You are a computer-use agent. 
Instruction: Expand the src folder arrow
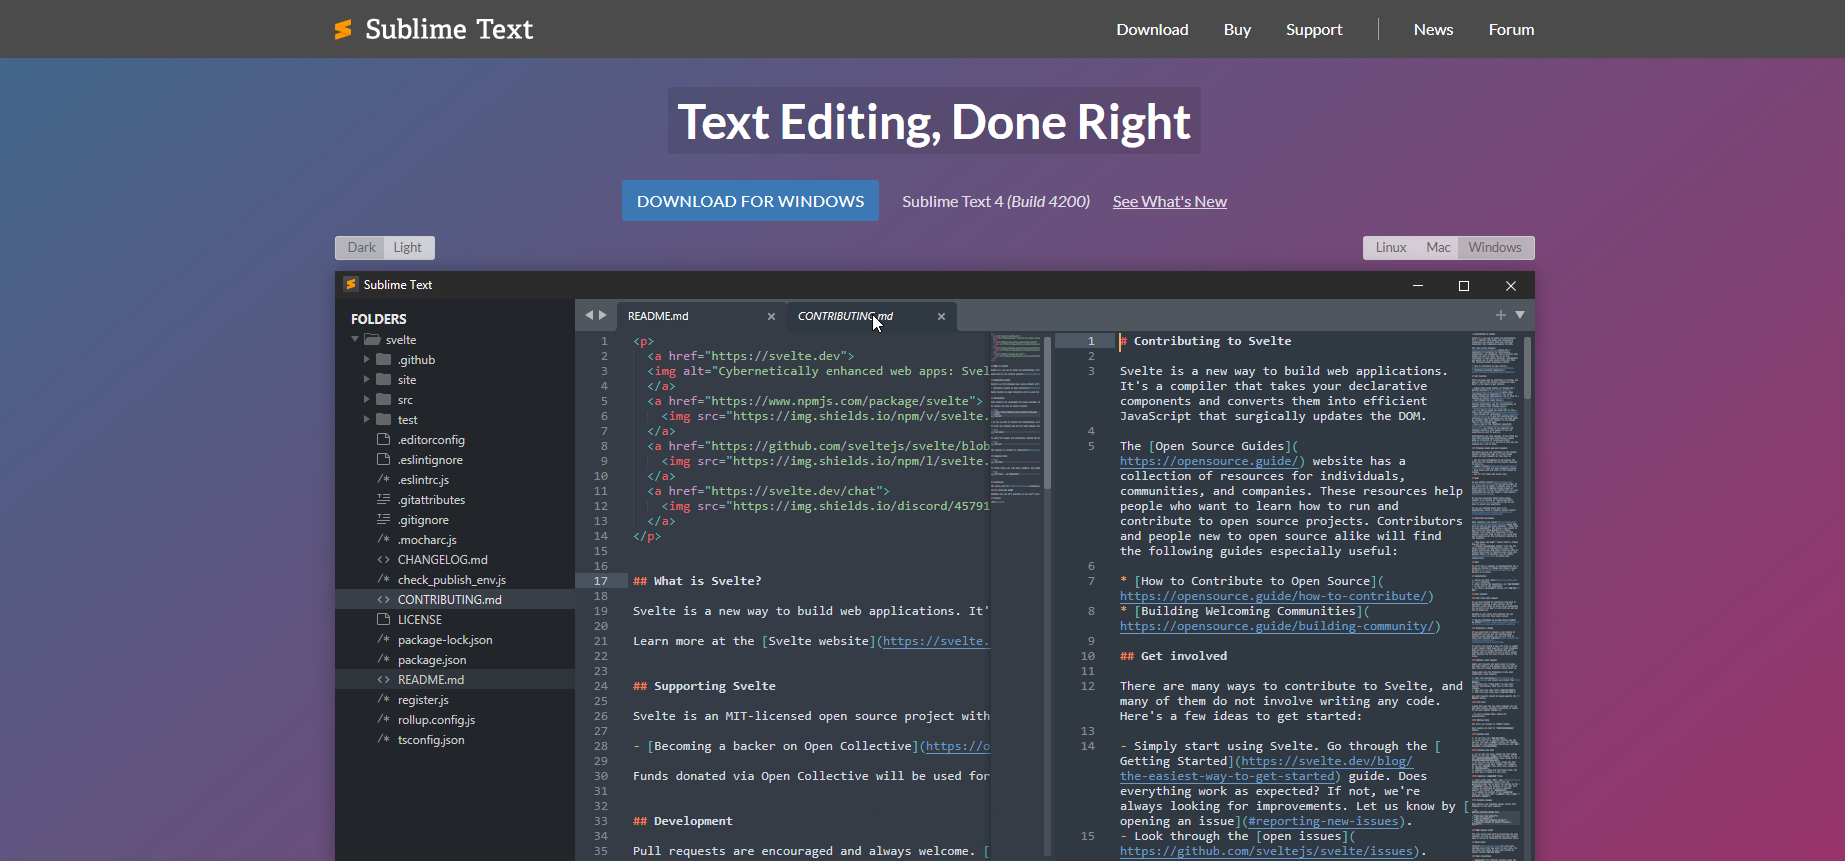tap(367, 399)
